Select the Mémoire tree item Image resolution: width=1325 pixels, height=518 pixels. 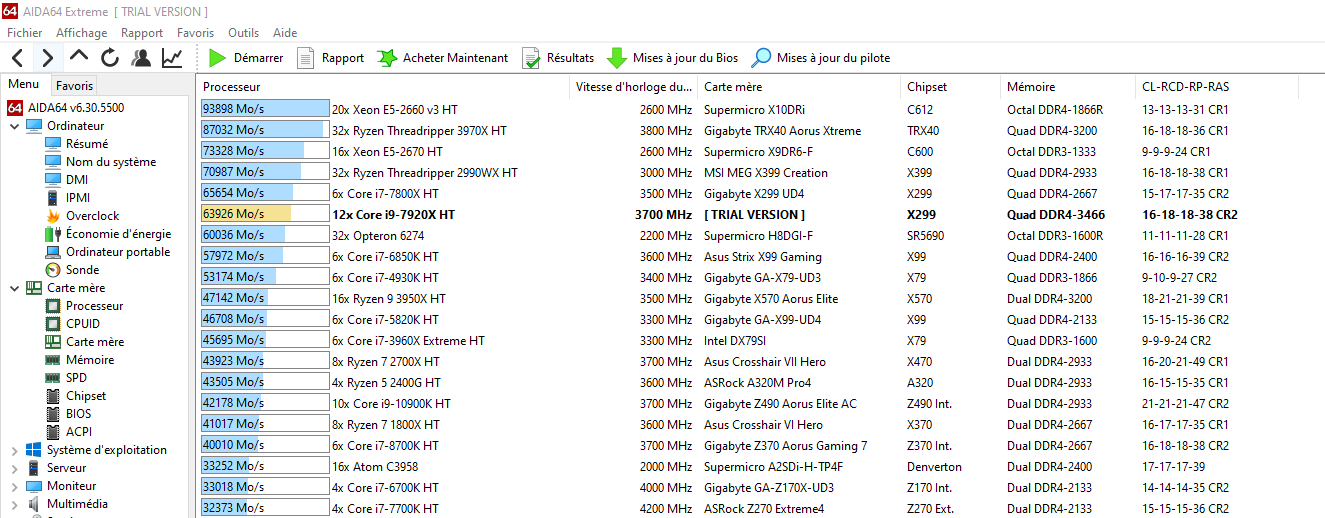(x=90, y=360)
